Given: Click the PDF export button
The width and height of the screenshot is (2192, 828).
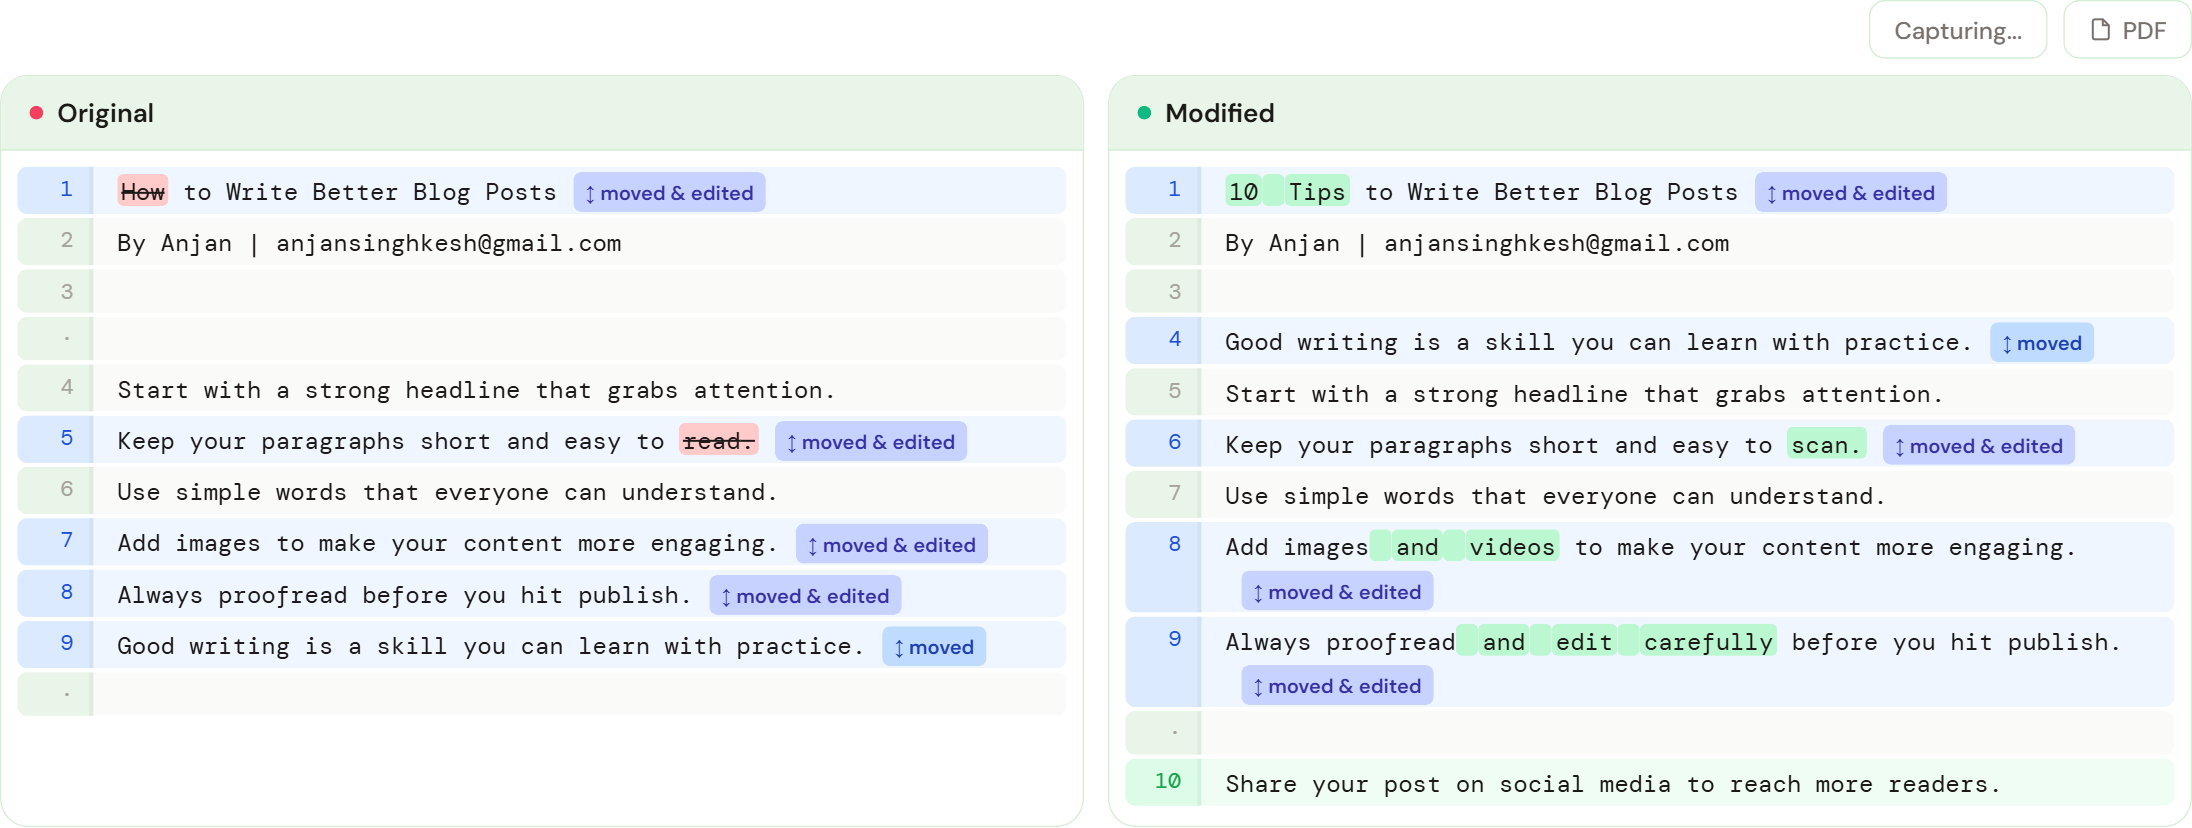Looking at the screenshot, I should coord(2127,30).
